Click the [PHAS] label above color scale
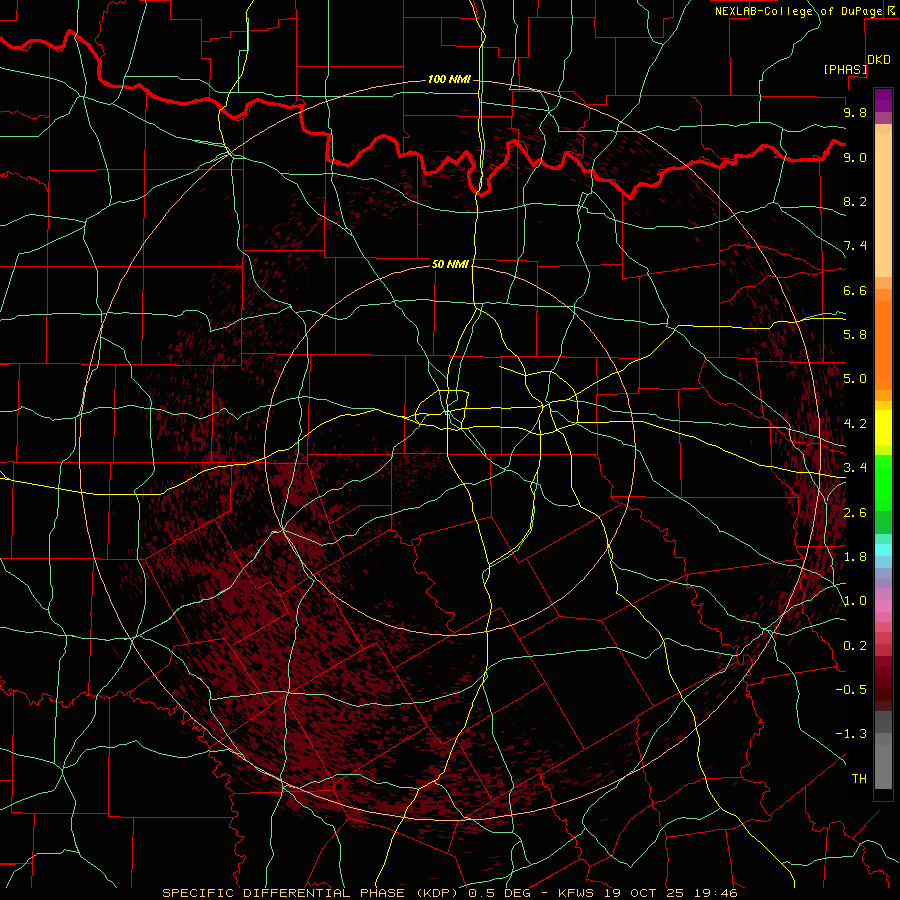This screenshot has height=900, width=900. tap(845, 69)
